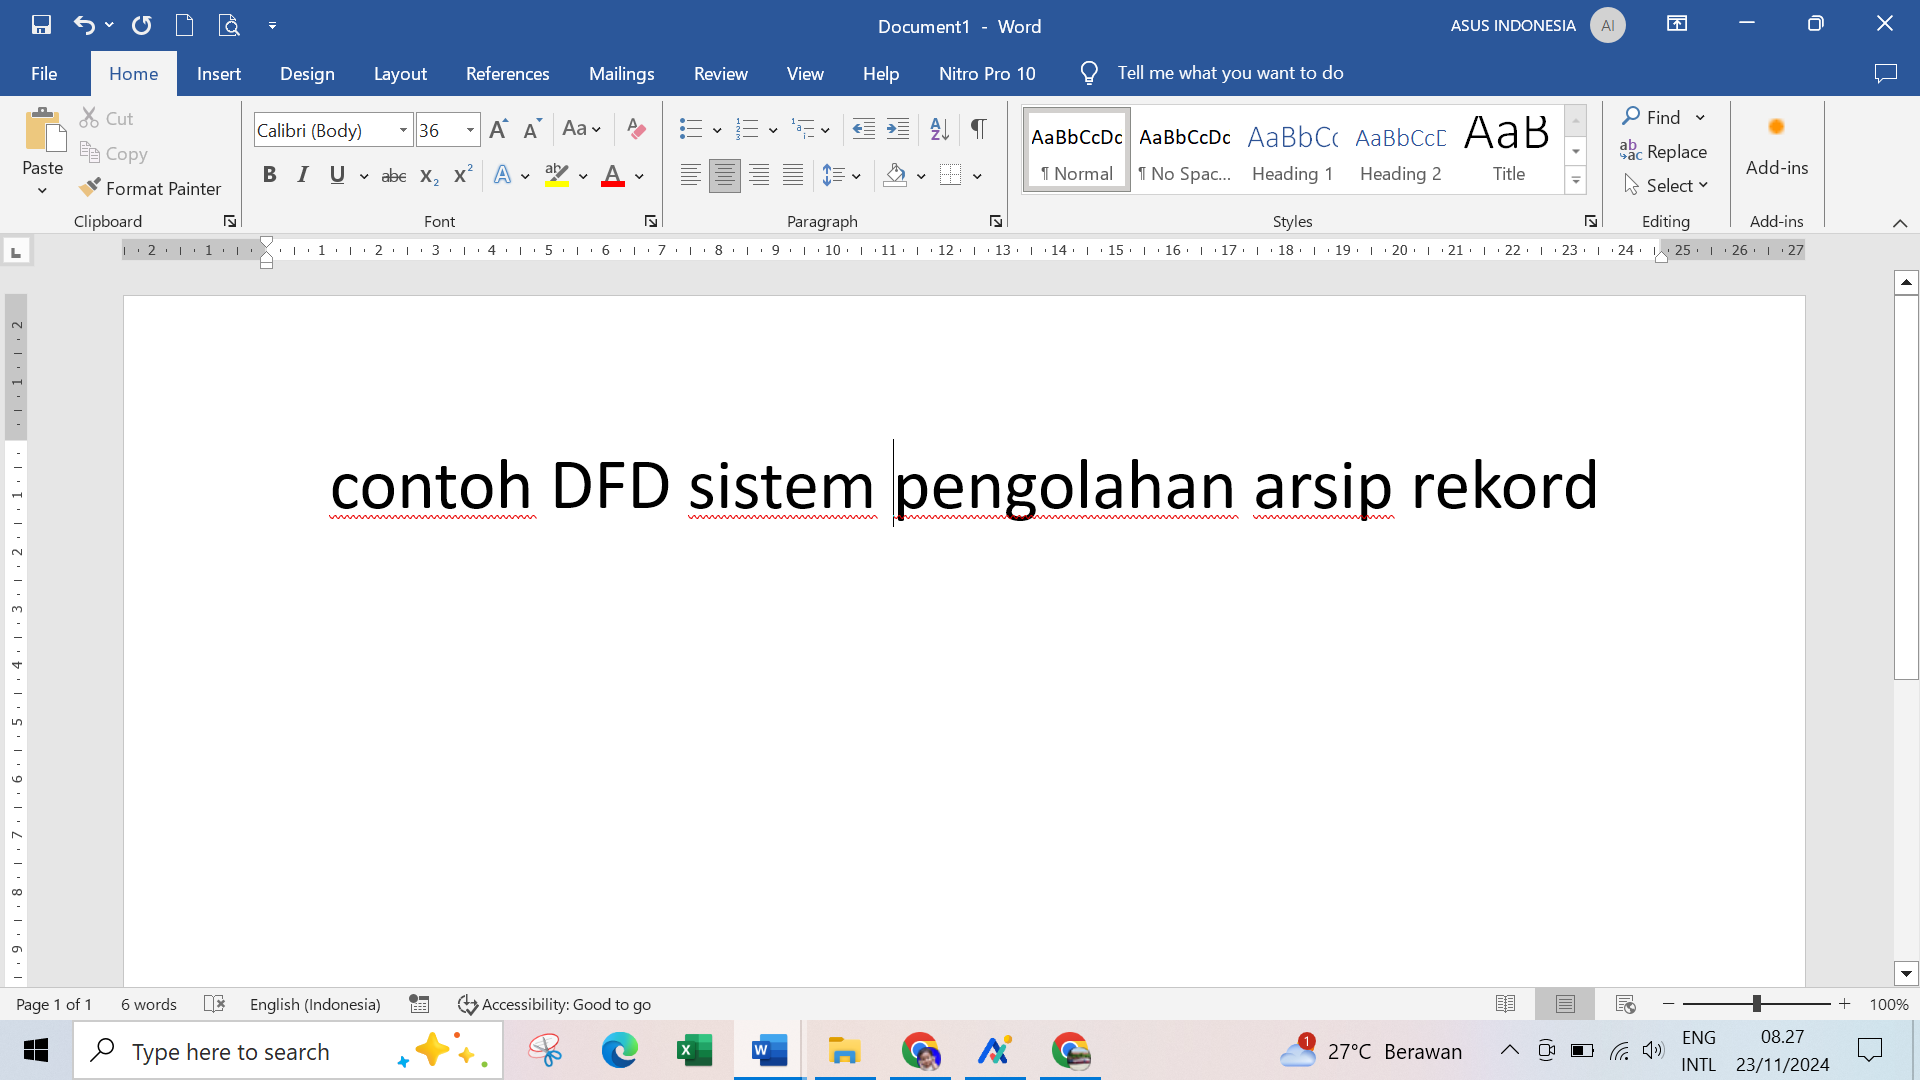1920x1080 pixels.
Task: Open the File tab
Action: click(44, 73)
